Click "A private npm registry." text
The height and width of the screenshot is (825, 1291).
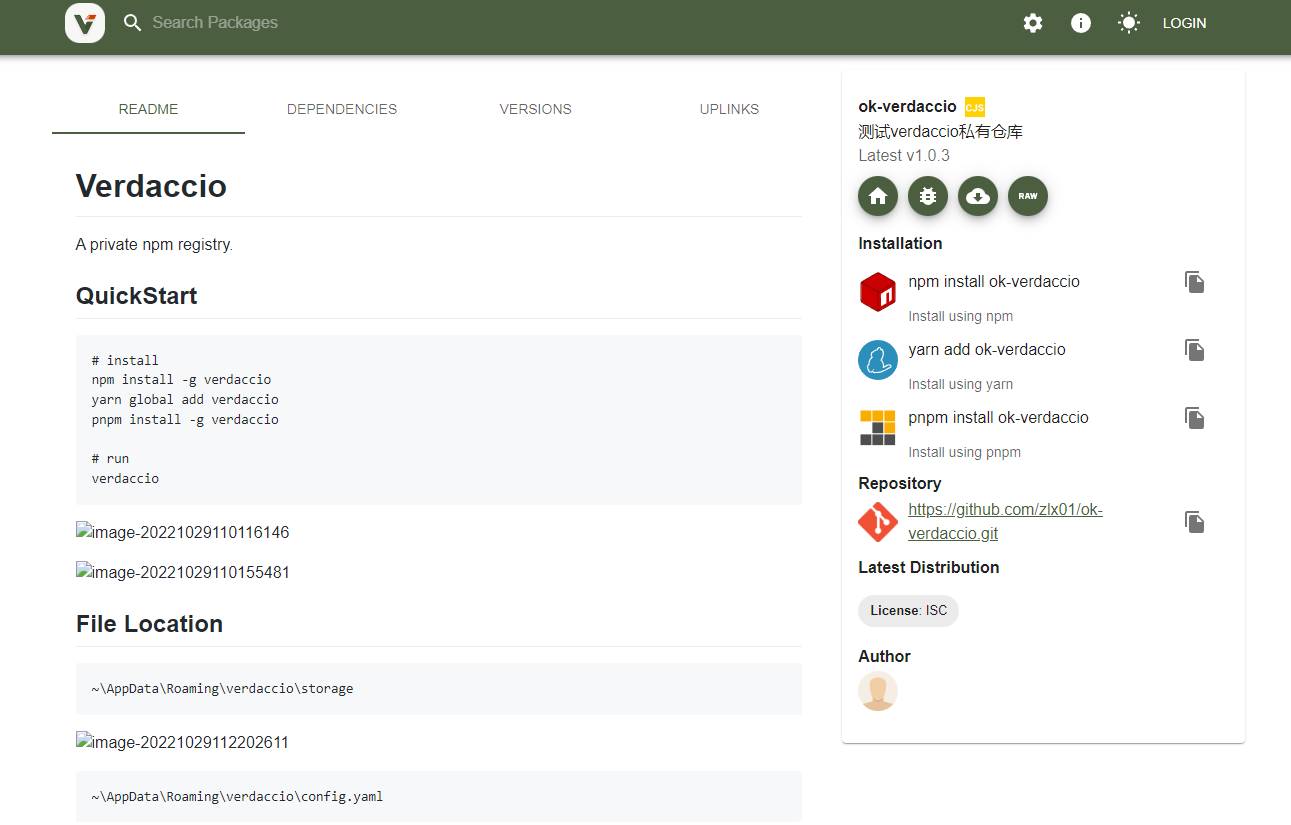tap(154, 245)
